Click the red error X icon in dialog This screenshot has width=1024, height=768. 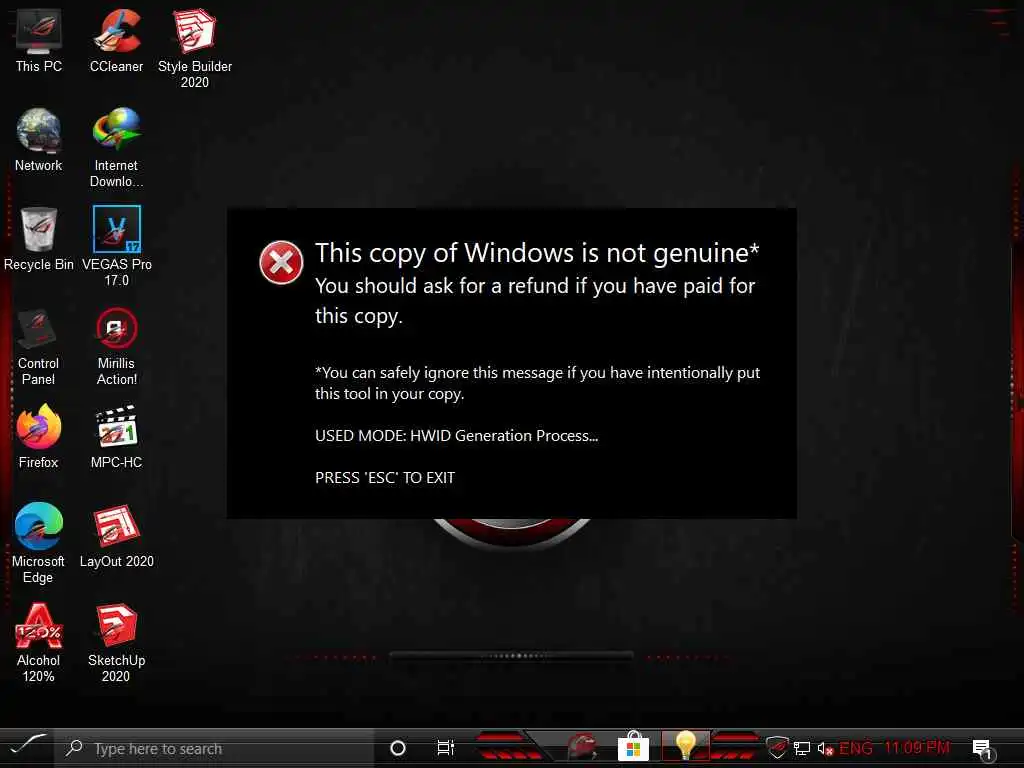click(281, 263)
